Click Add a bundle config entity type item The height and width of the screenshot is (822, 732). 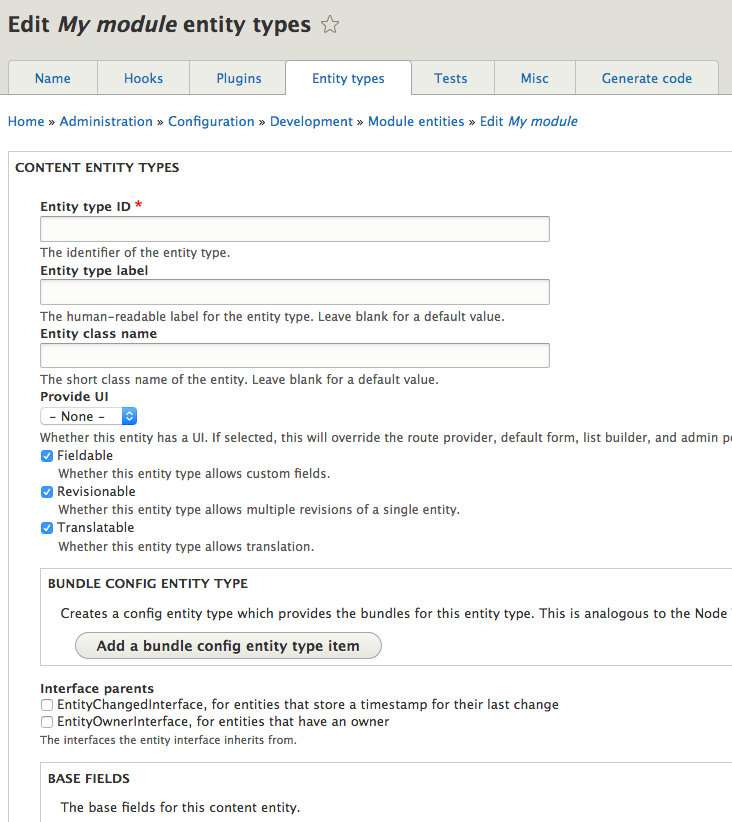coord(228,646)
